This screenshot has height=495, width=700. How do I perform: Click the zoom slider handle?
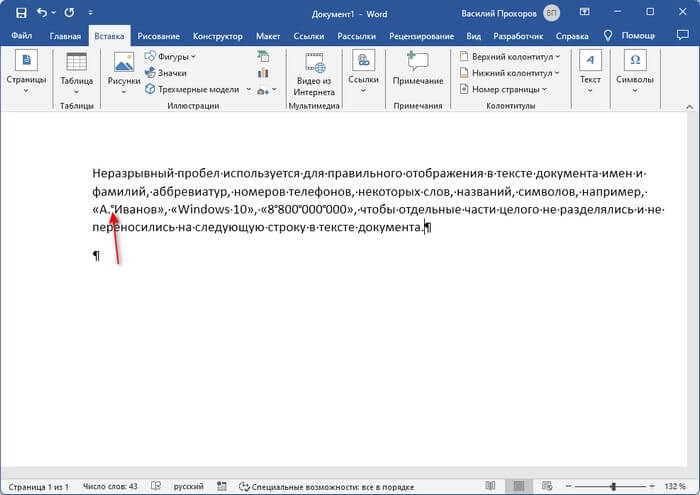[614, 486]
